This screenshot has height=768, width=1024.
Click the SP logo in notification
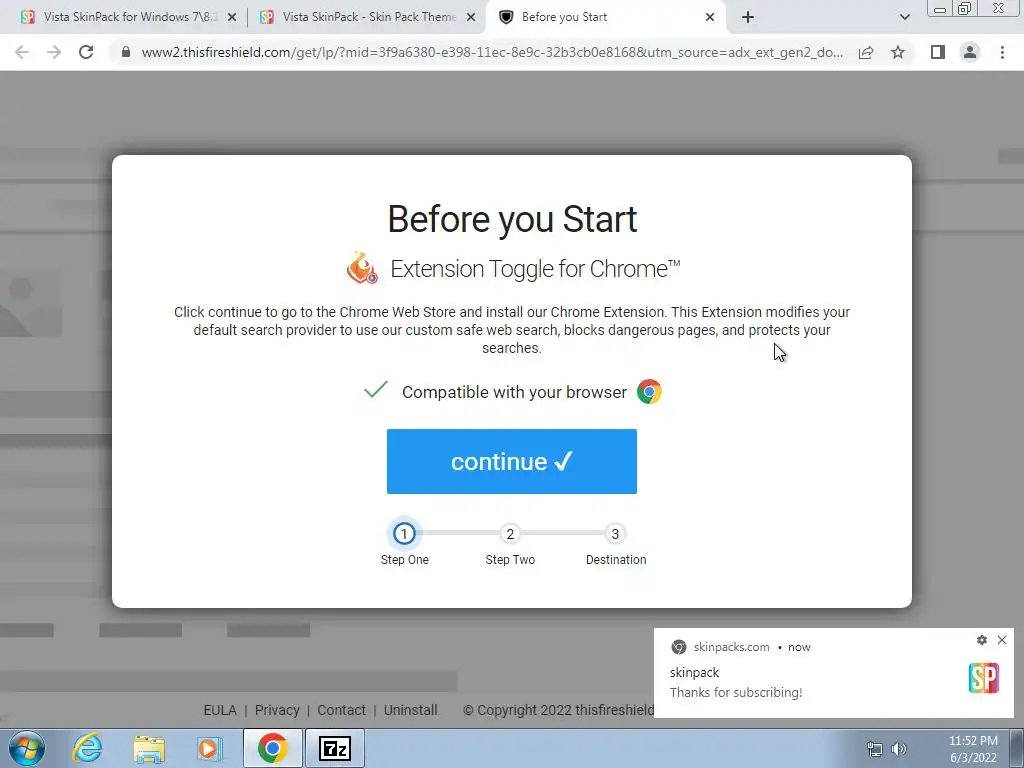tap(984, 679)
